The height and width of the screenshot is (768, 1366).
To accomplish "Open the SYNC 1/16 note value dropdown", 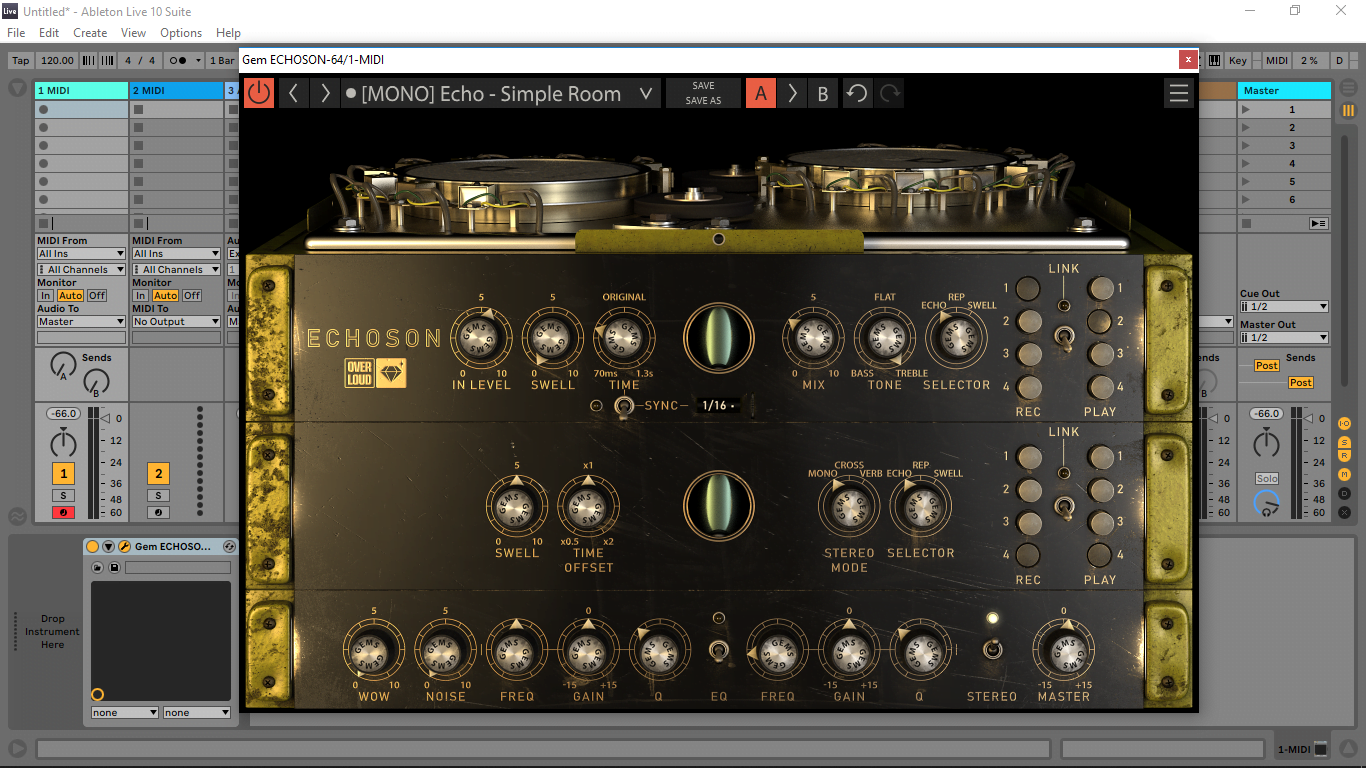I will (717, 405).
